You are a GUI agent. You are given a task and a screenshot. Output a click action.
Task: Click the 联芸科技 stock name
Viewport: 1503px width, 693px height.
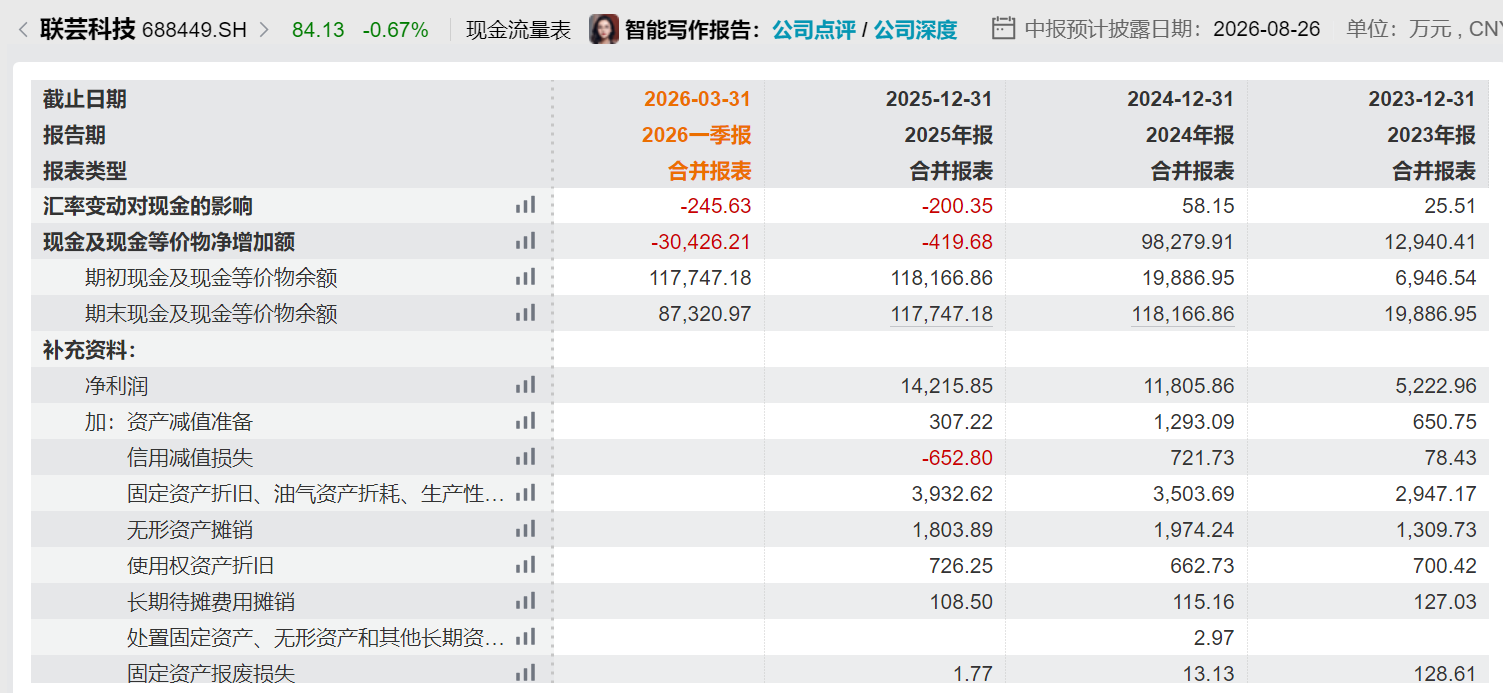coord(87,30)
